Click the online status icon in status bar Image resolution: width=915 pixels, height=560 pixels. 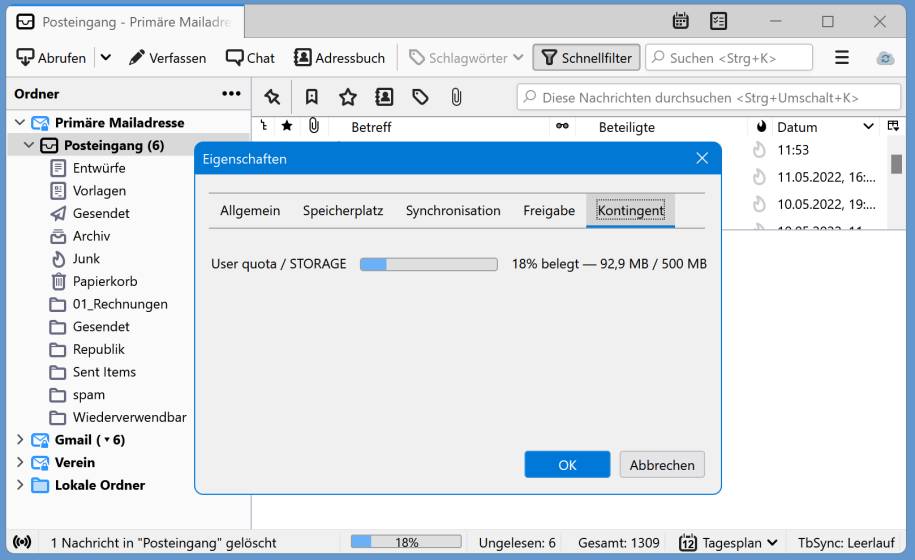(22, 542)
